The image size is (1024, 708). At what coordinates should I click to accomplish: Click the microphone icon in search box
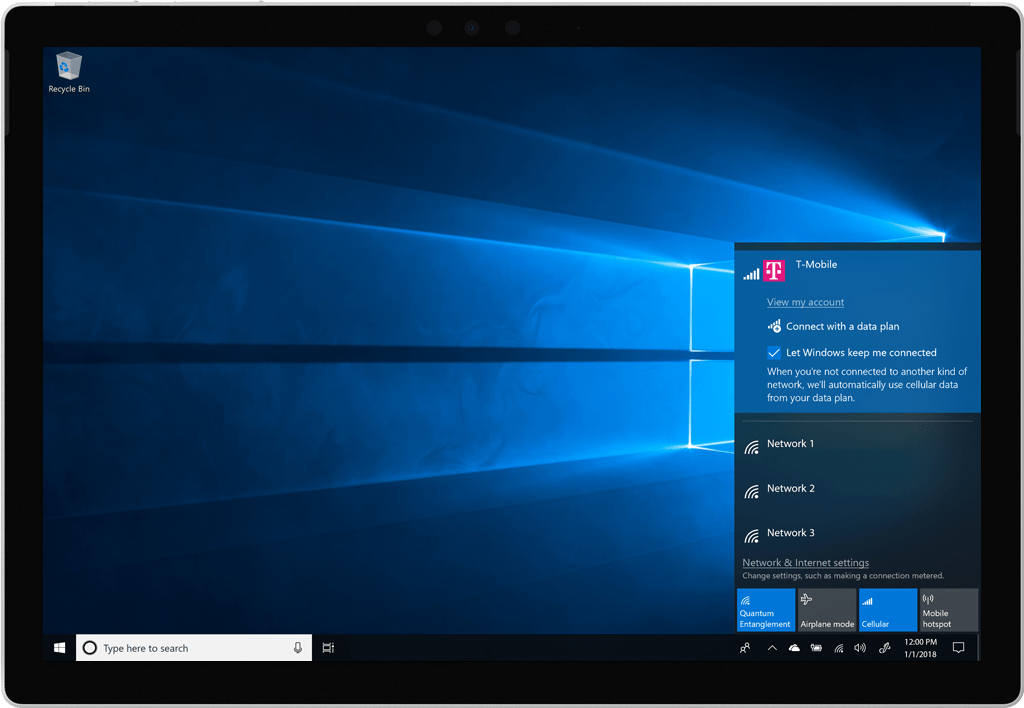coord(297,648)
